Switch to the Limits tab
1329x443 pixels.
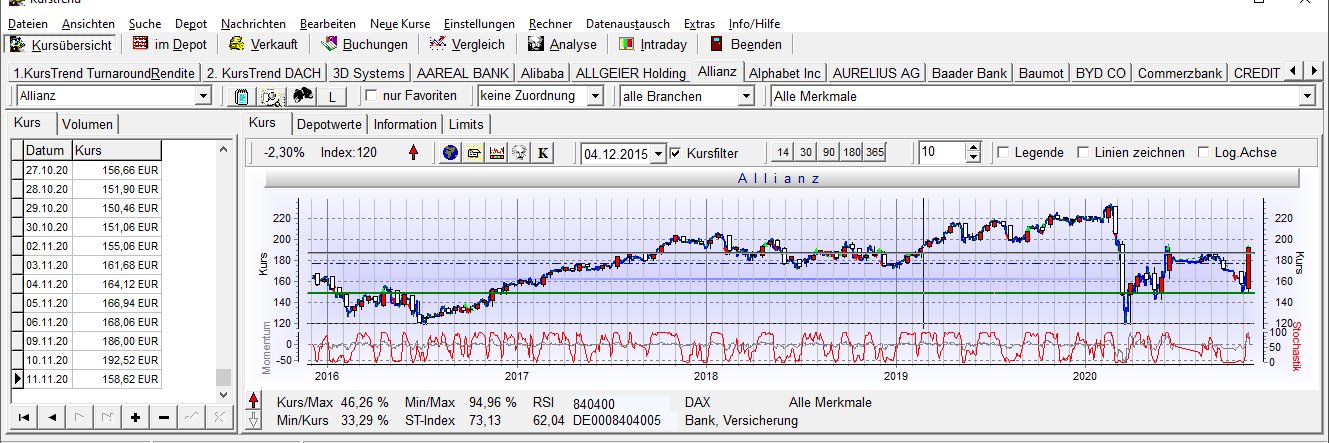pos(466,124)
